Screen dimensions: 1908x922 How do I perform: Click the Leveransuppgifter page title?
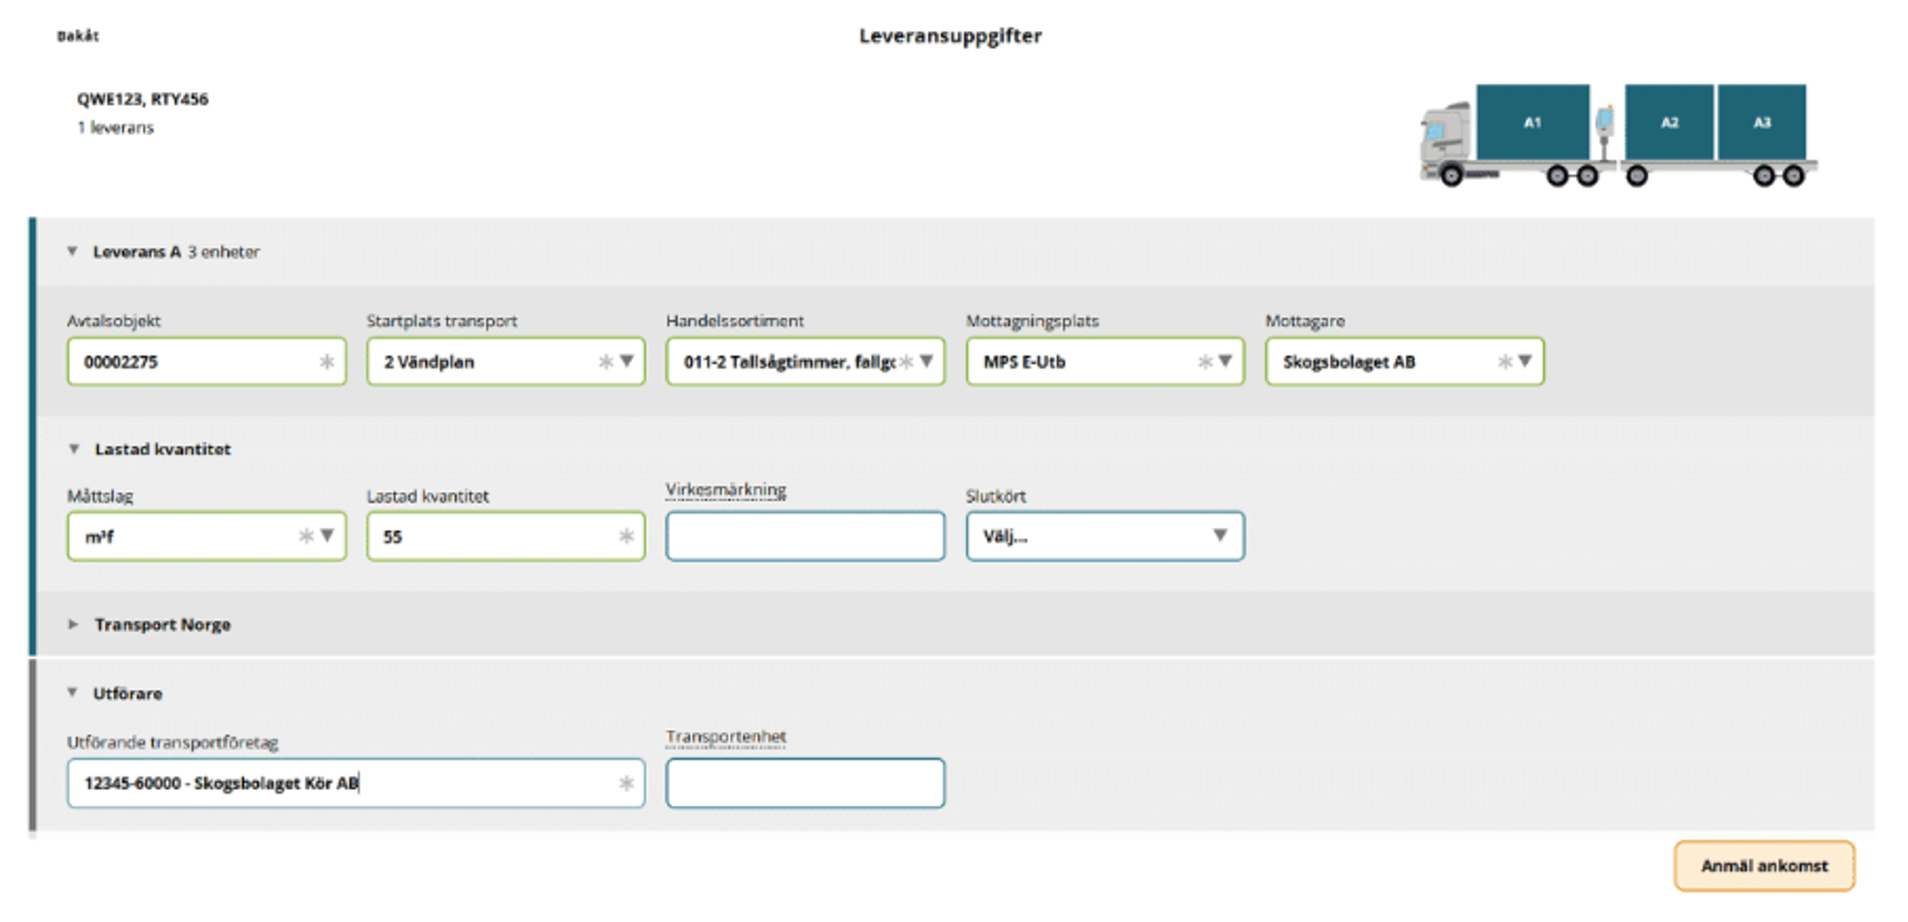point(950,36)
